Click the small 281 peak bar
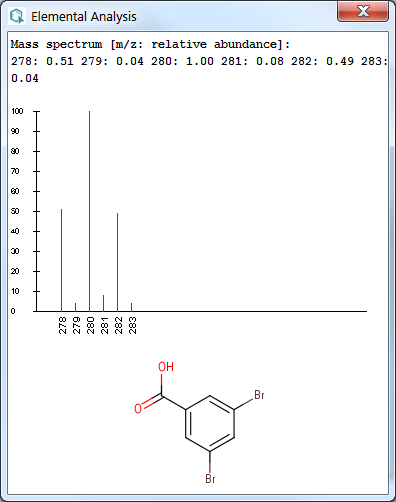The height and width of the screenshot is (502, 396). pyautogui.click(x=103, y=303)
